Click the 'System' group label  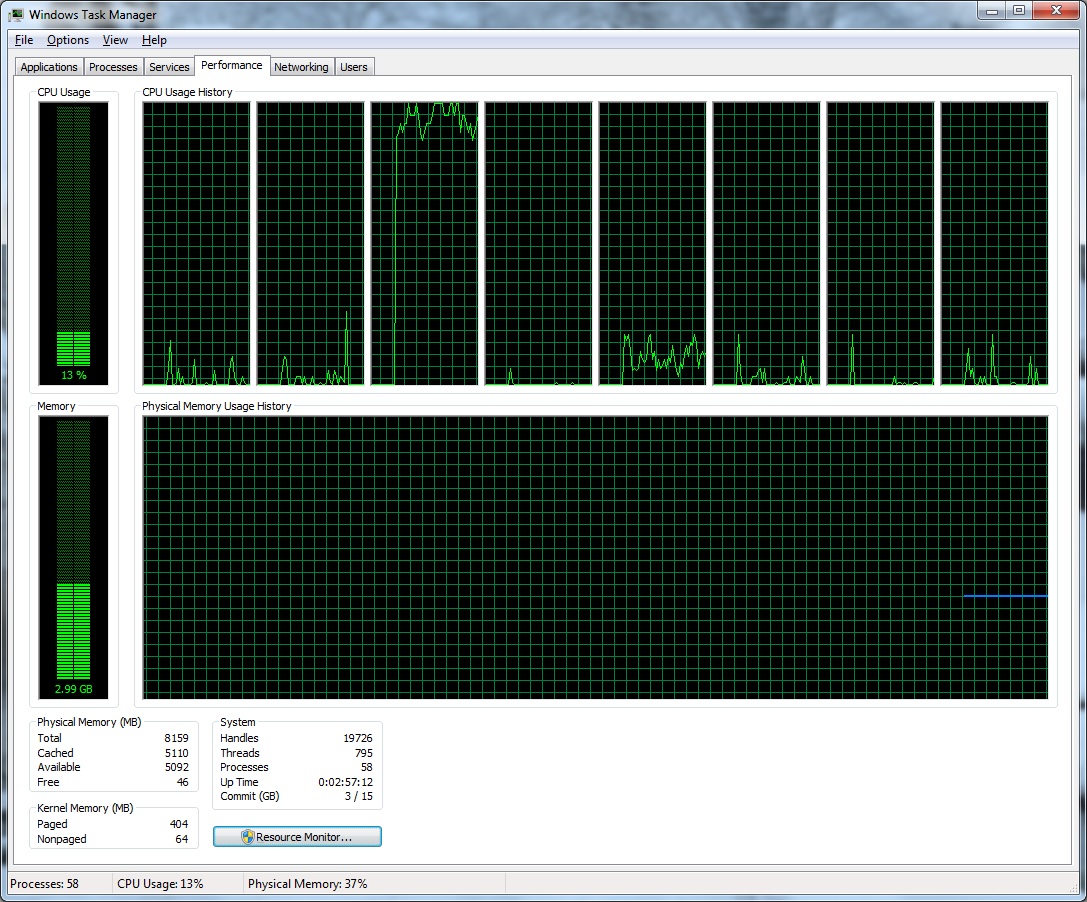tap(238, 722)
